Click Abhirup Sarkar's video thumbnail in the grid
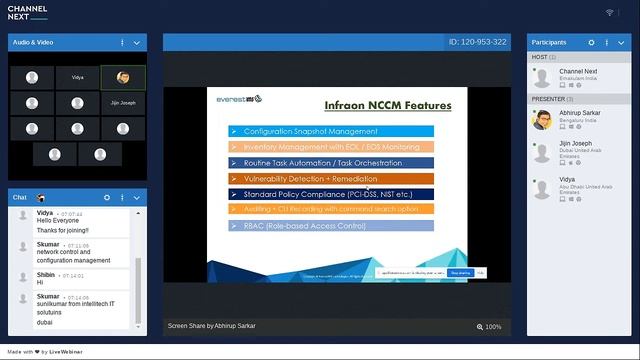The height and width of the screenshot is (360, 640). tap(123, 78)
